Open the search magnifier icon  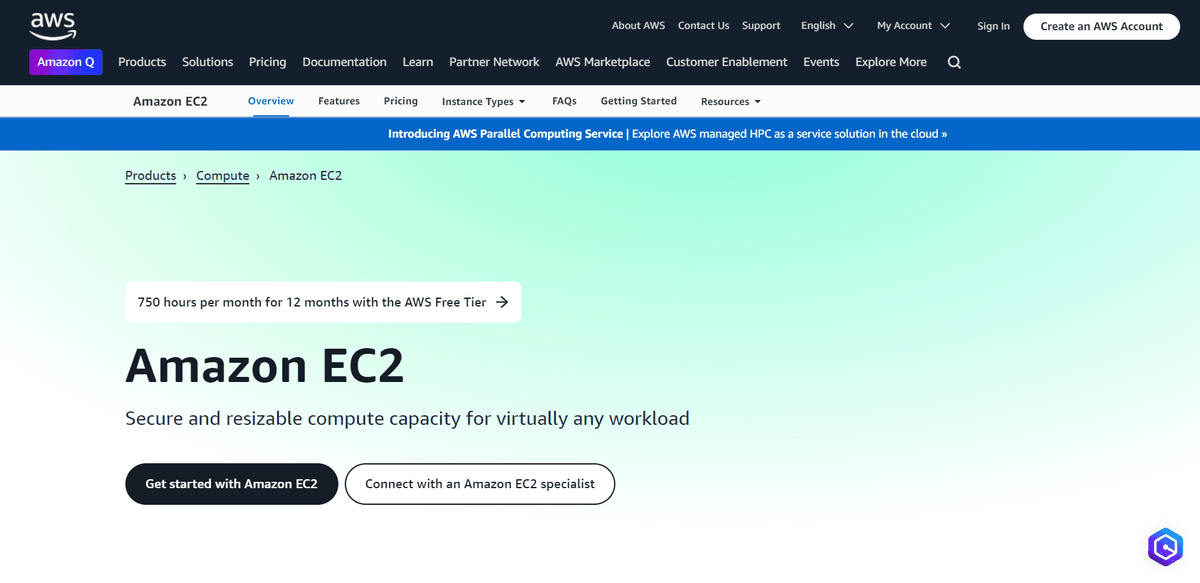coord(953,62)
